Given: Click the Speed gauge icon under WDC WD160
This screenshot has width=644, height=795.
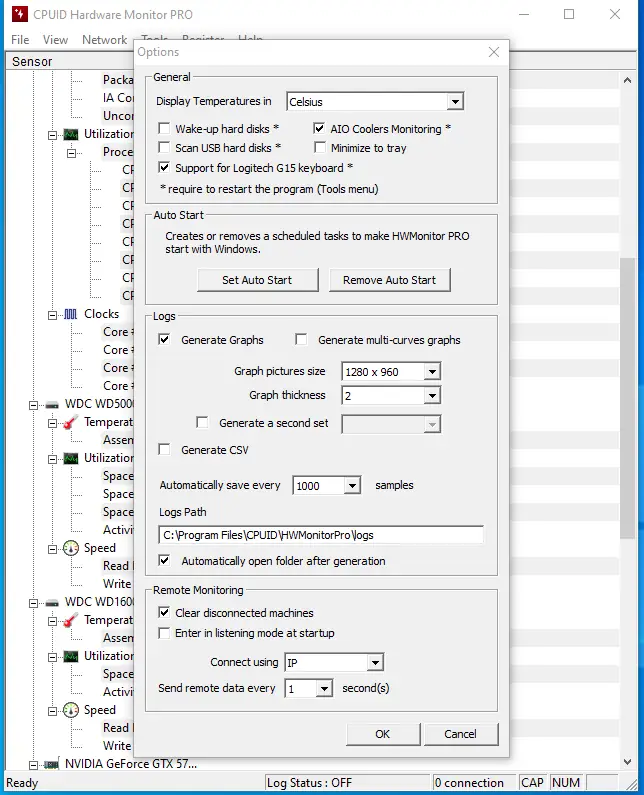Looking at the screenshot, I should pos(71,710).
